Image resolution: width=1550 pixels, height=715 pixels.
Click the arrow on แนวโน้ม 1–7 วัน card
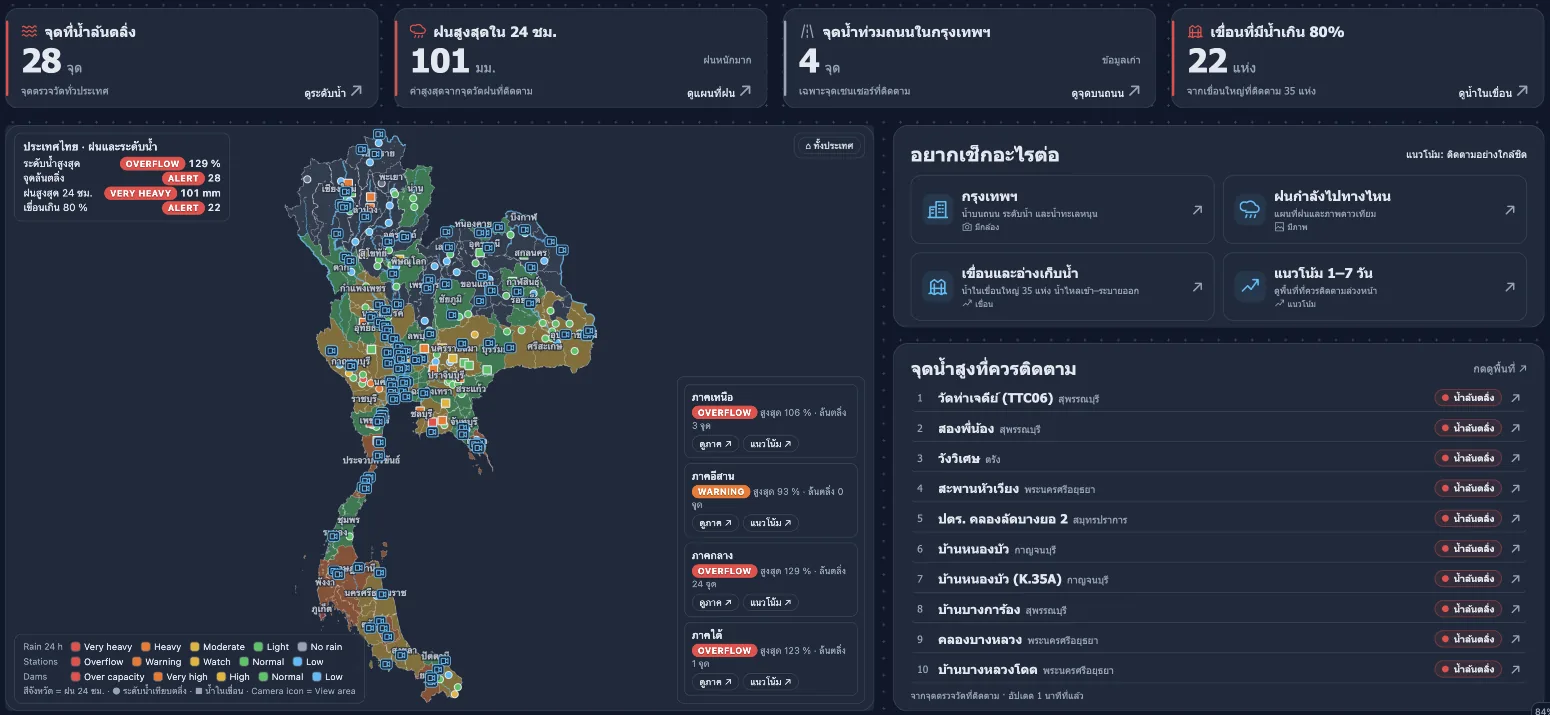(1510, 287)
